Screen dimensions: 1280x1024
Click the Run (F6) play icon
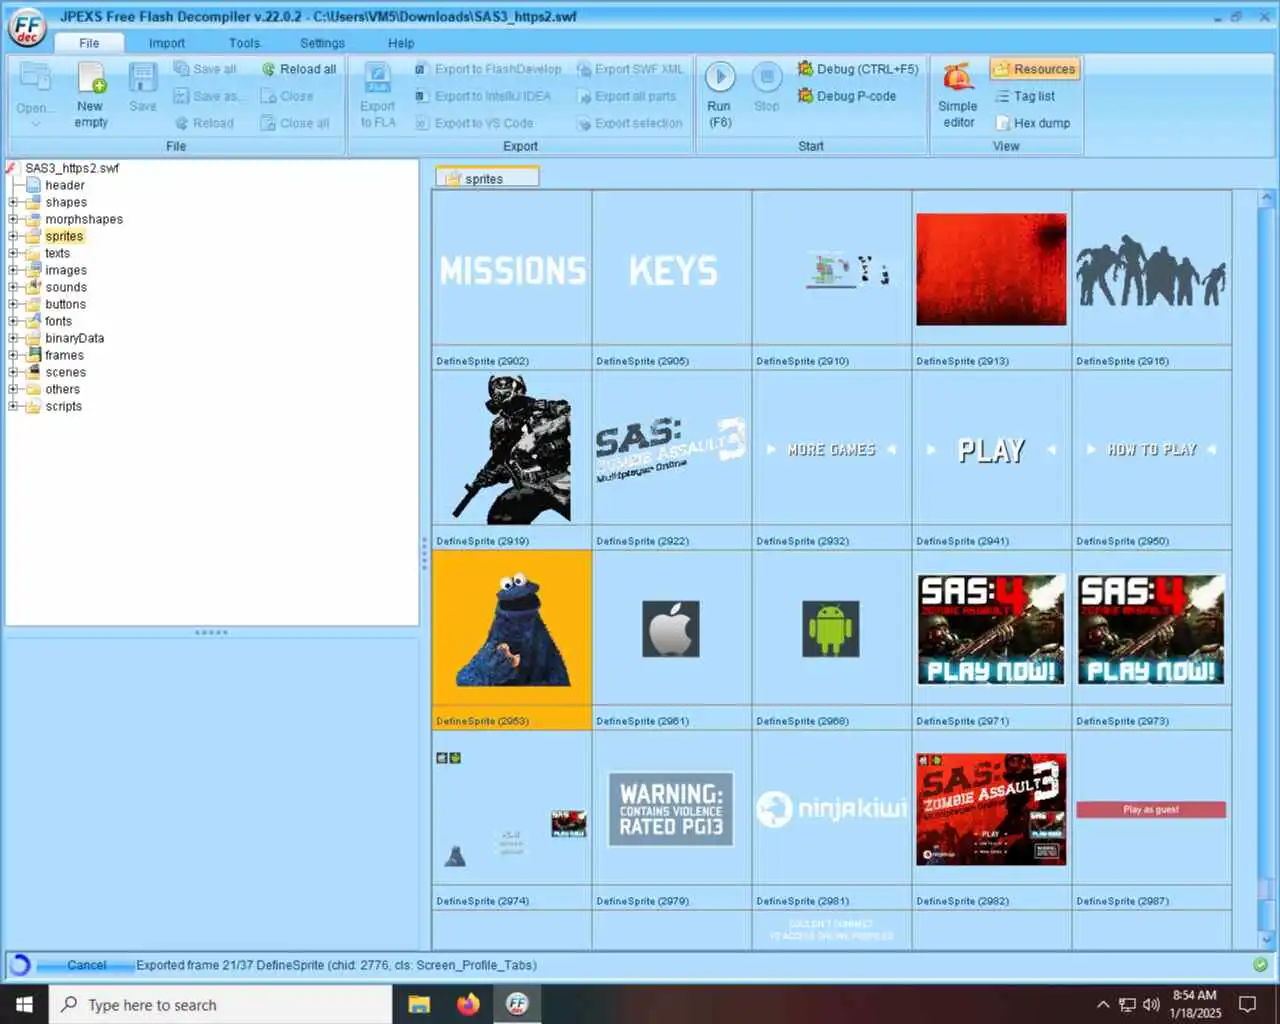coord(720,77)
